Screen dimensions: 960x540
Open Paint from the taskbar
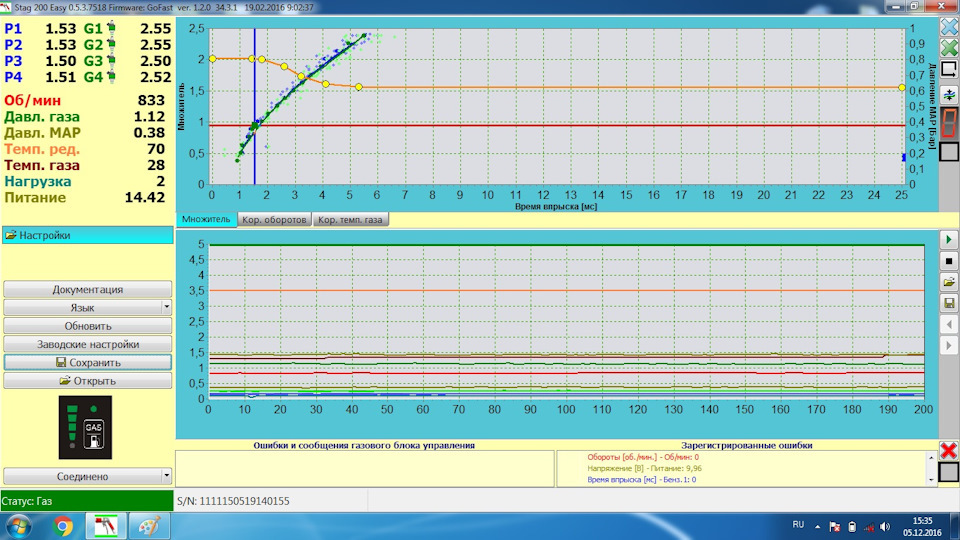point(149,526)
